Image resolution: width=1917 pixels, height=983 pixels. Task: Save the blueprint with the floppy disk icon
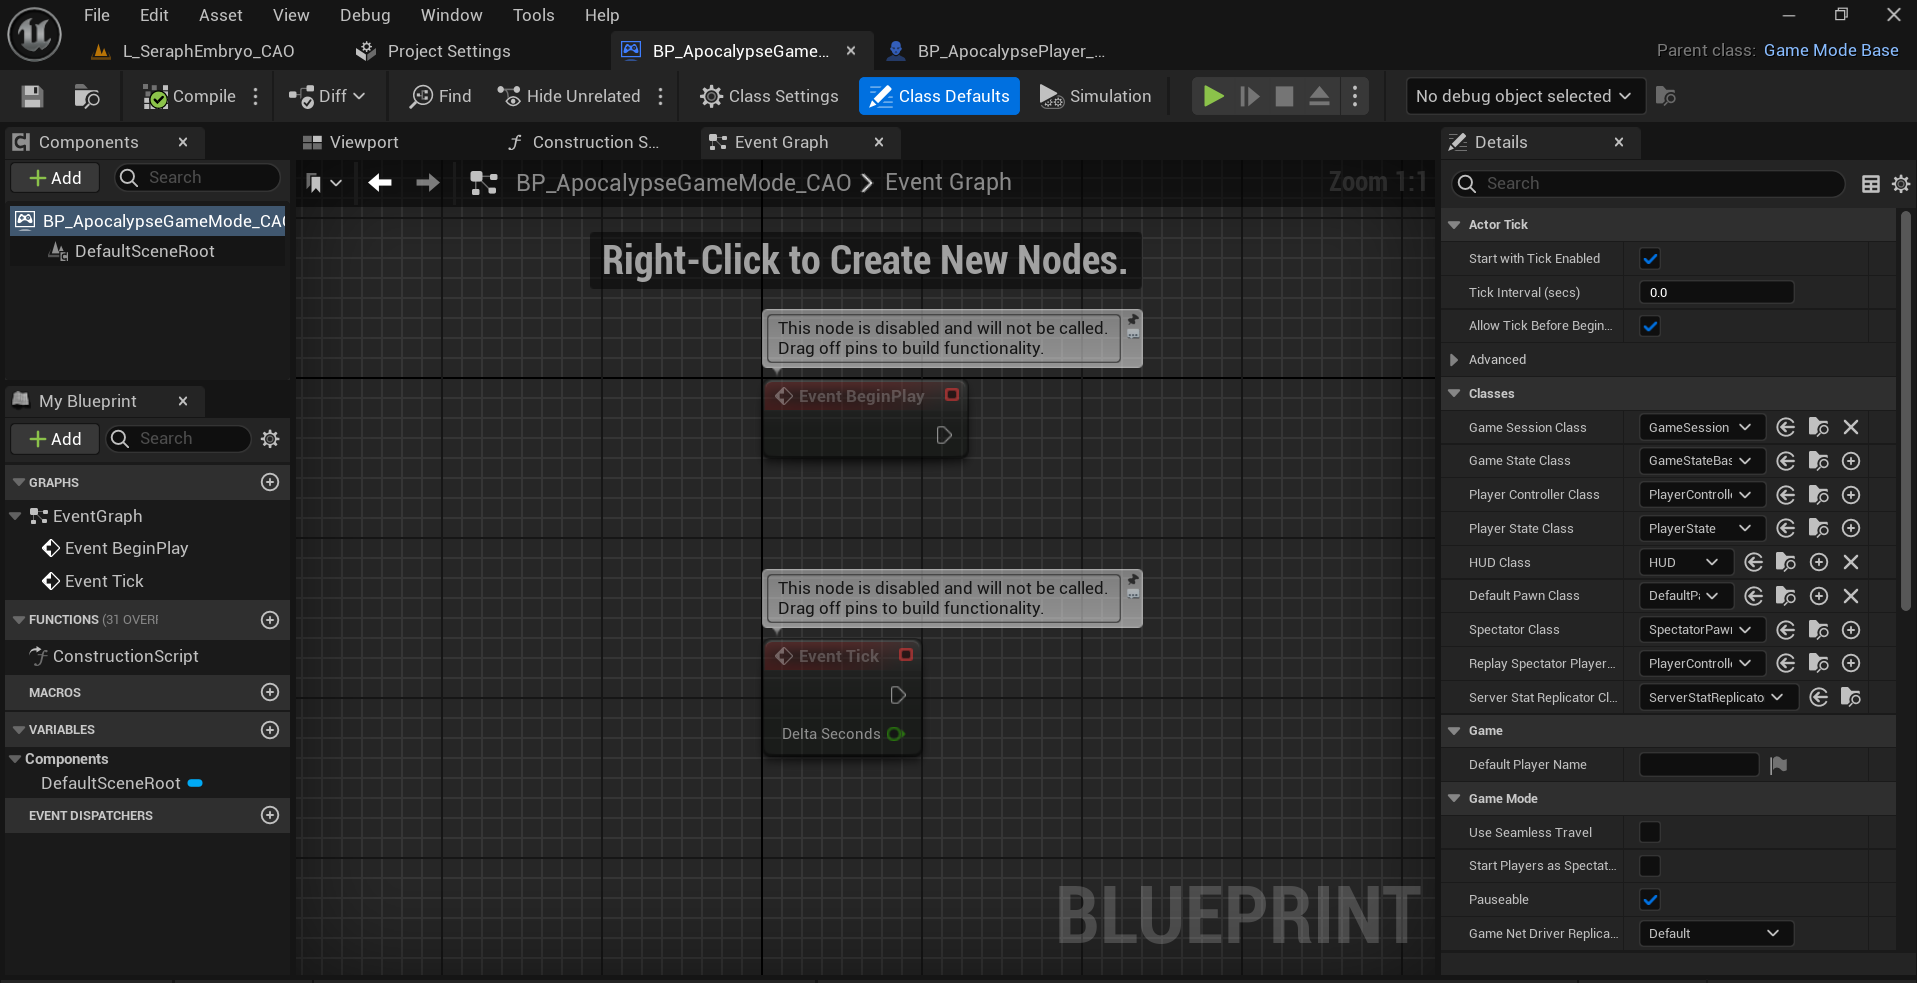32,96
